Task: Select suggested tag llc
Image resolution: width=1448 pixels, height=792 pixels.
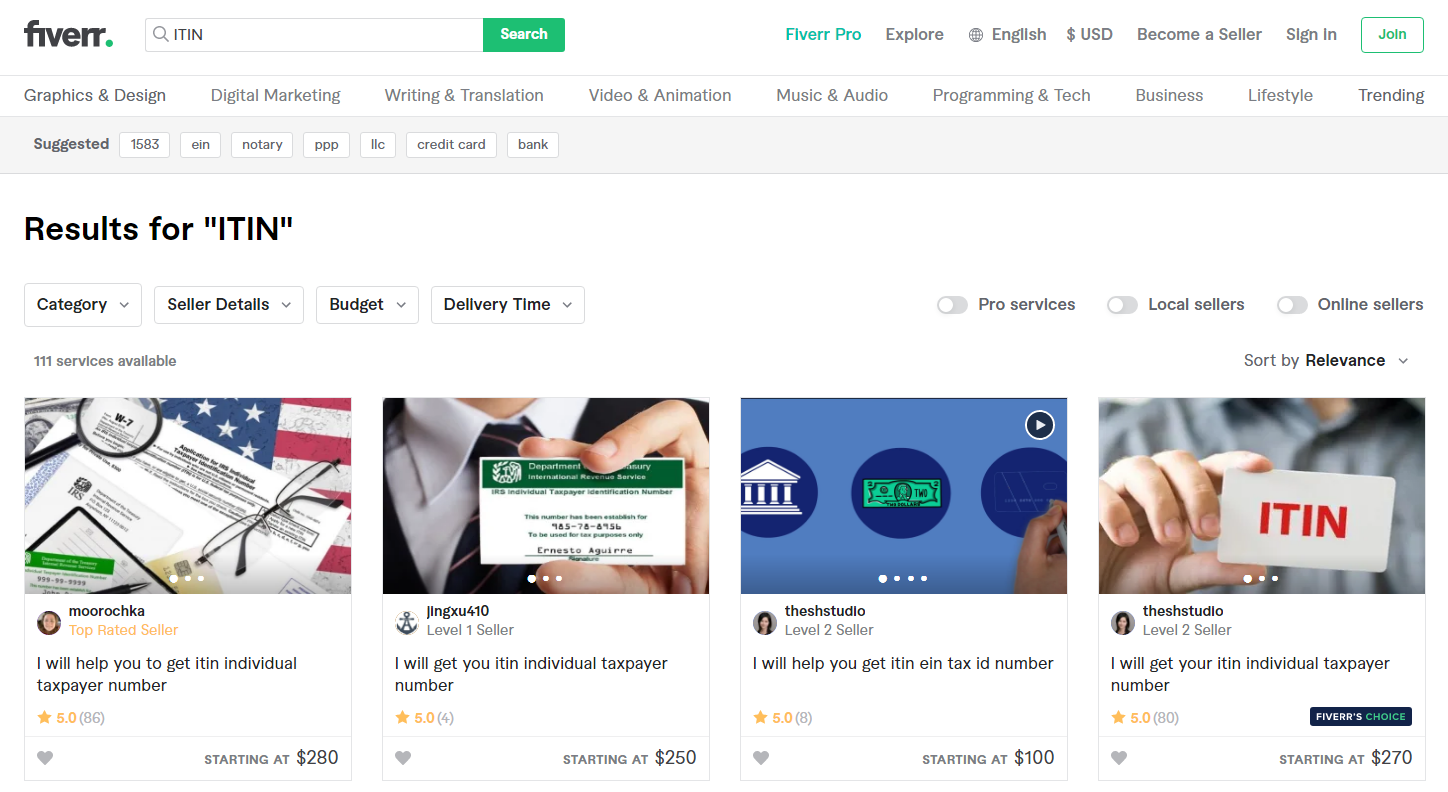Action: tap(378, 145)
